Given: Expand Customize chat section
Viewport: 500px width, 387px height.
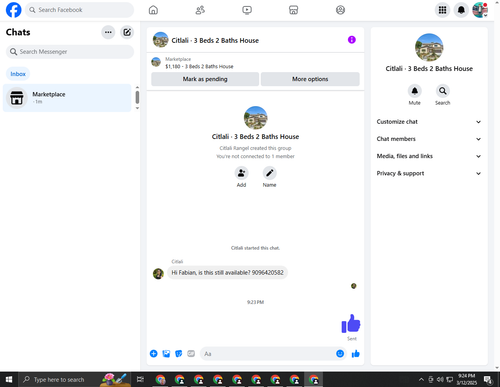Looking at the screenshot, I should click(x=429, y=122).
